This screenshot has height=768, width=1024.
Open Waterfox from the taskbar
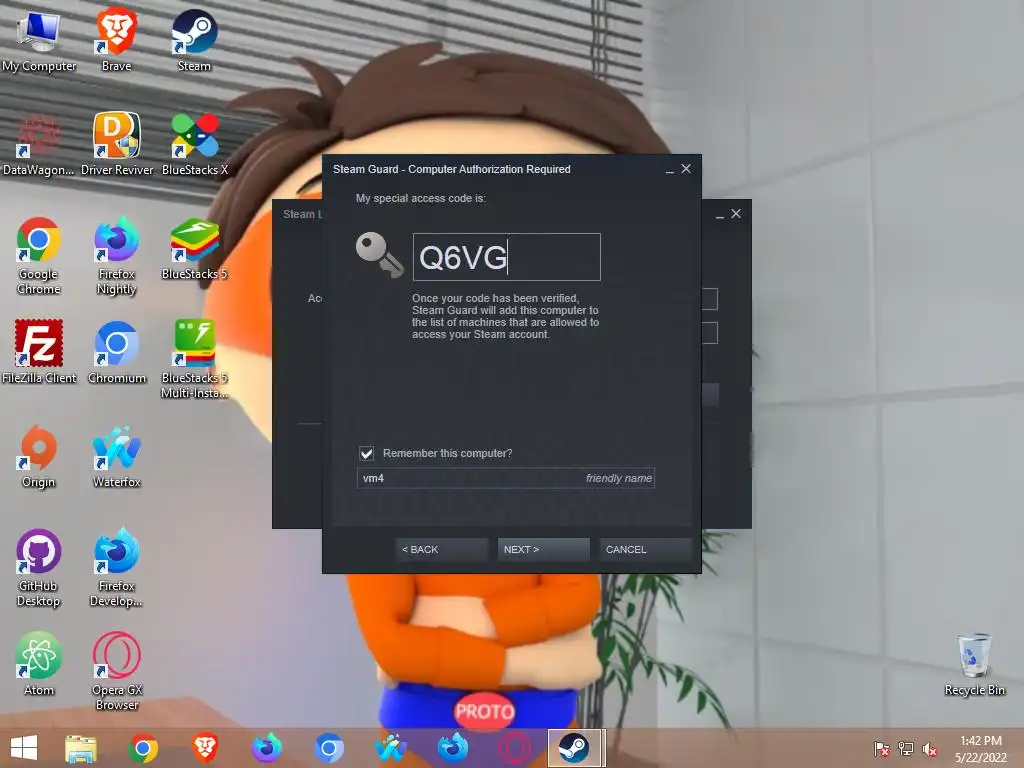coord(391,748)
